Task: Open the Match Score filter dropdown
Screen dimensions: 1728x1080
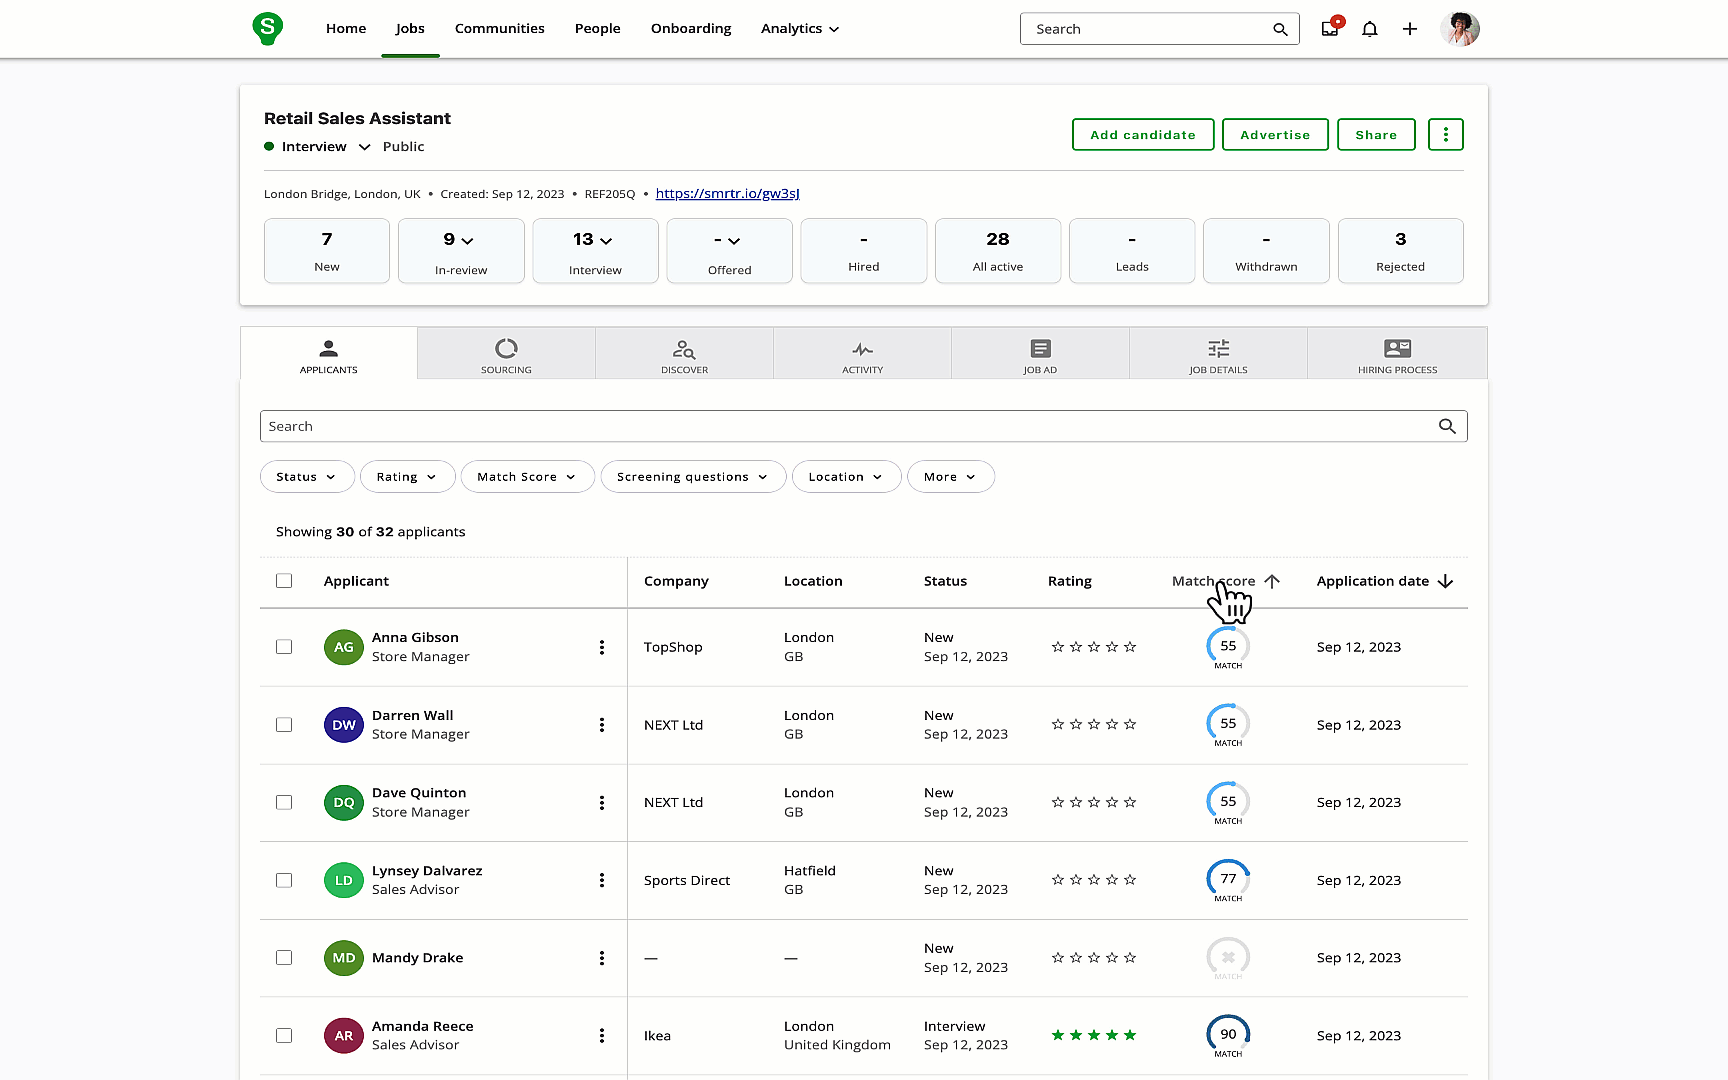Action: pyautogui.click(x=527, y=477)
